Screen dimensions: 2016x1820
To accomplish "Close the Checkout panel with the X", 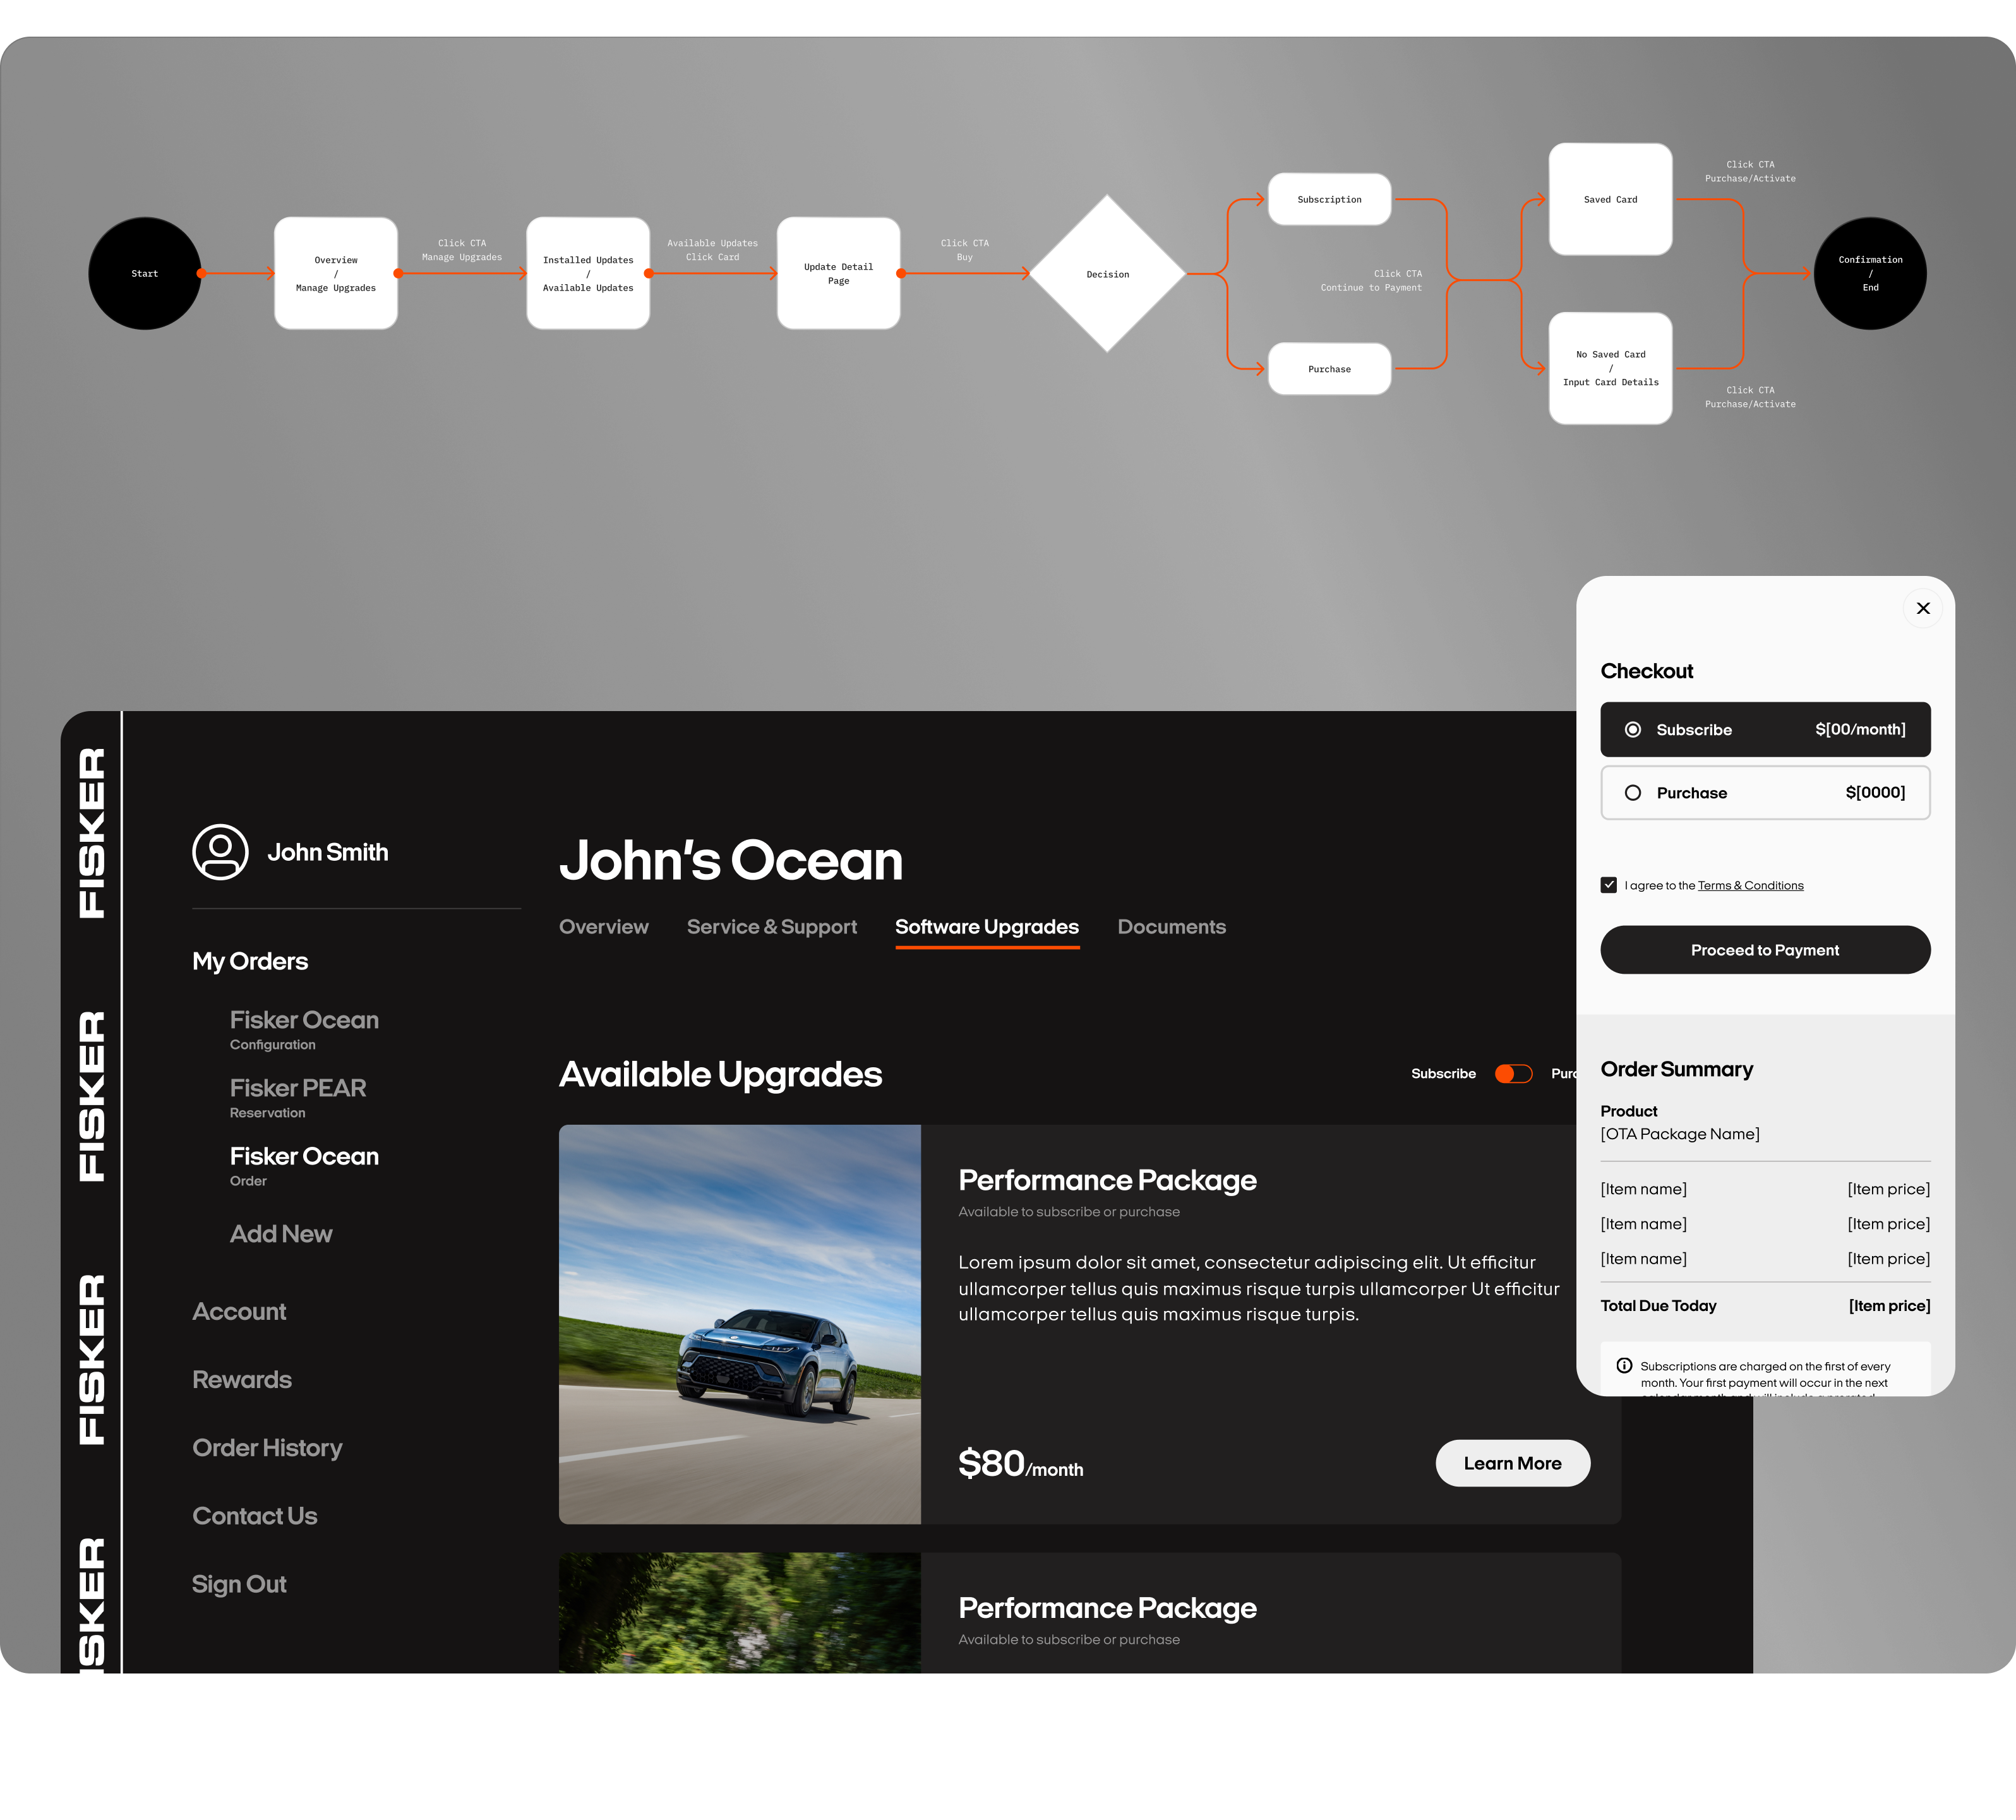I will point(1922,608).
